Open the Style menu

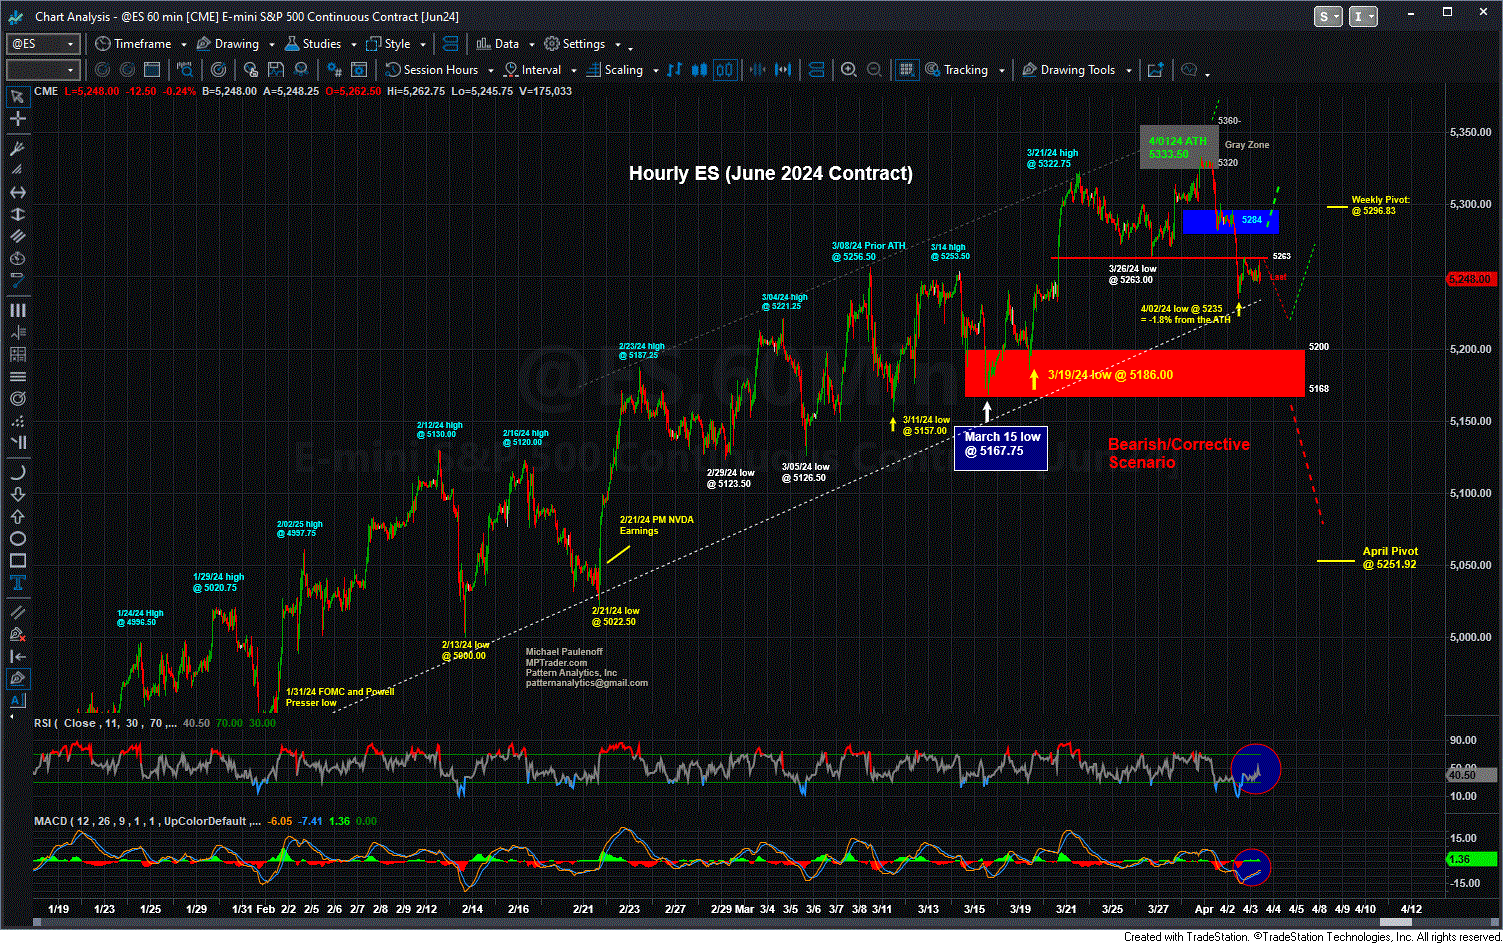click(388, 44)
